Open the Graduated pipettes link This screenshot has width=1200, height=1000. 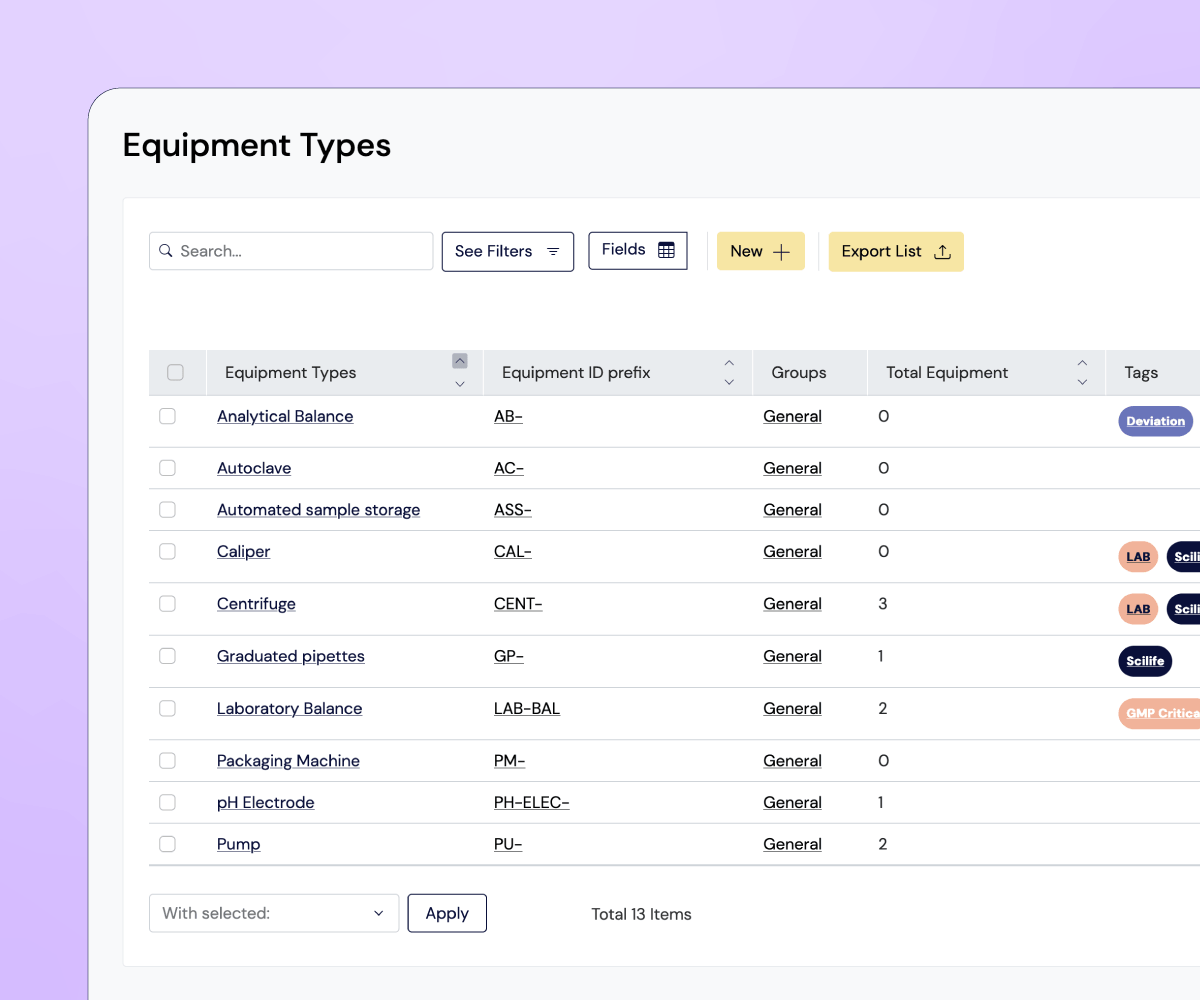pos(290,656)
